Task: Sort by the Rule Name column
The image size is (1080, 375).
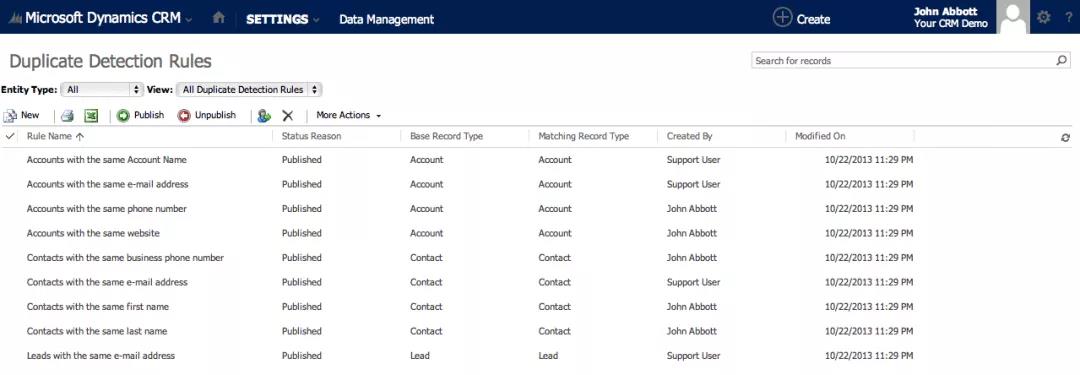Action: pyautogui.click(x=55, y=136)
